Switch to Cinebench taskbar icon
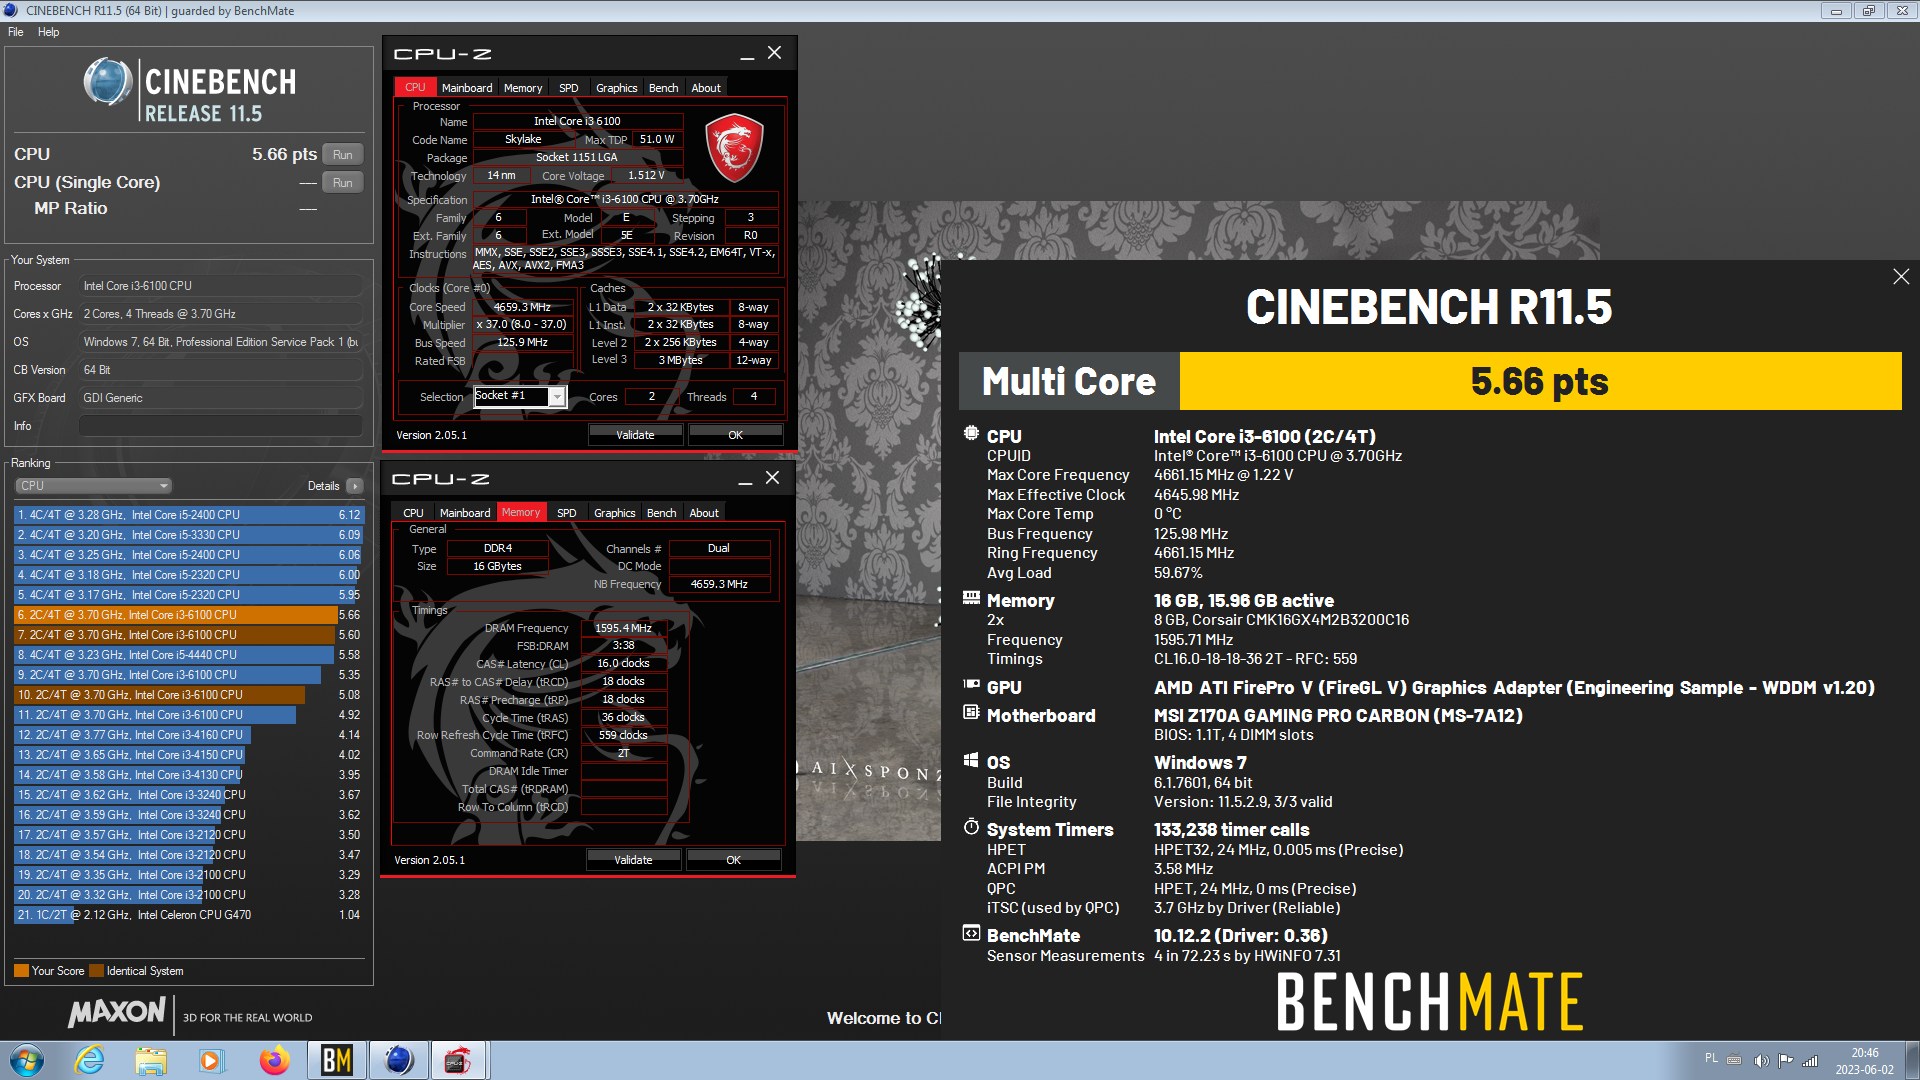The width and height of the screenshot is (1920, 1080). pos(398,1060)
